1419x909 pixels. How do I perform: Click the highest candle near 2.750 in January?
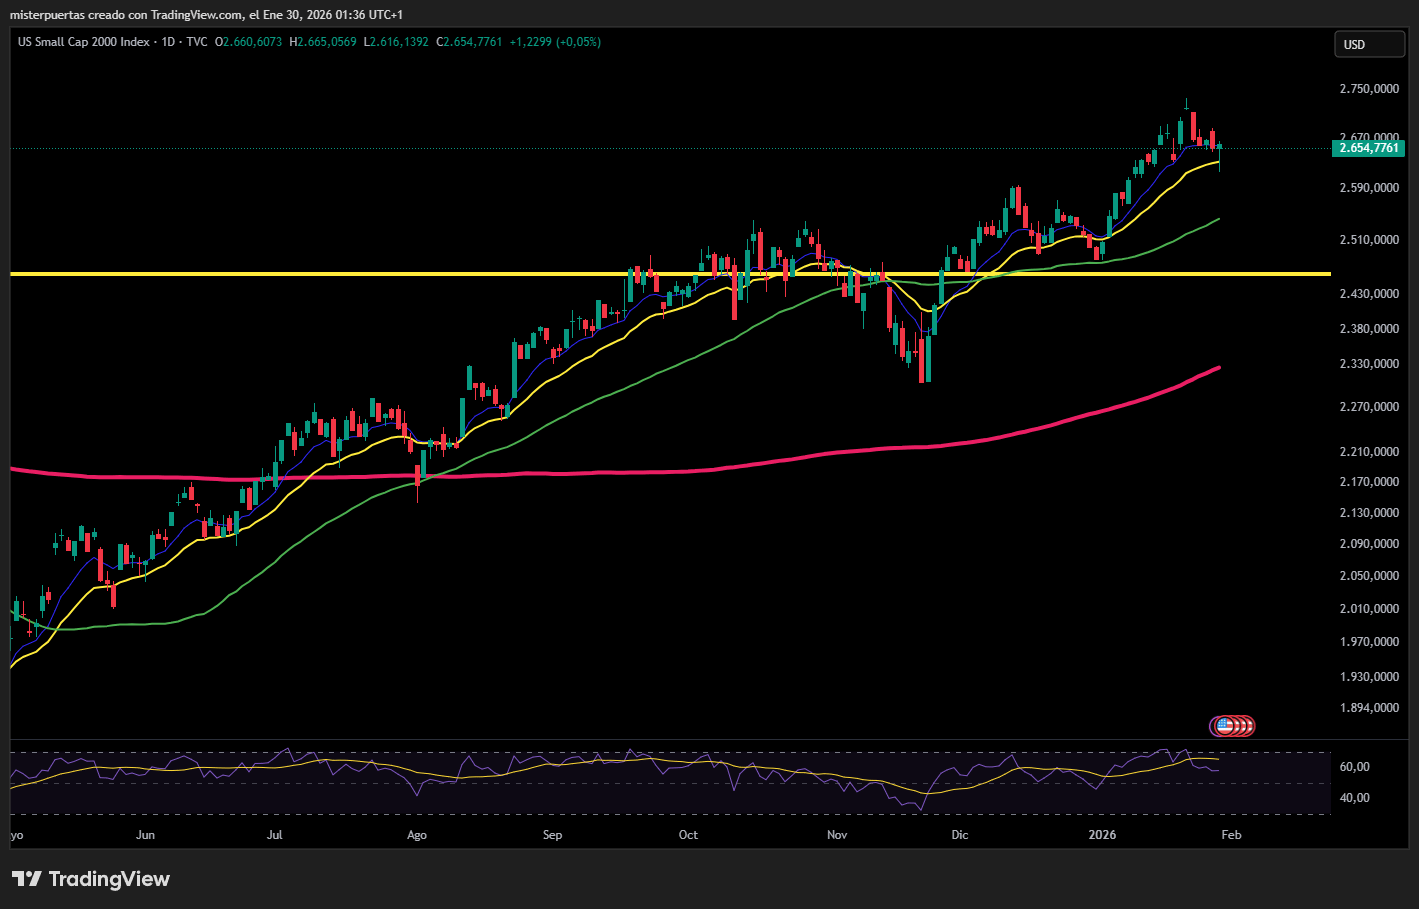1186,105
